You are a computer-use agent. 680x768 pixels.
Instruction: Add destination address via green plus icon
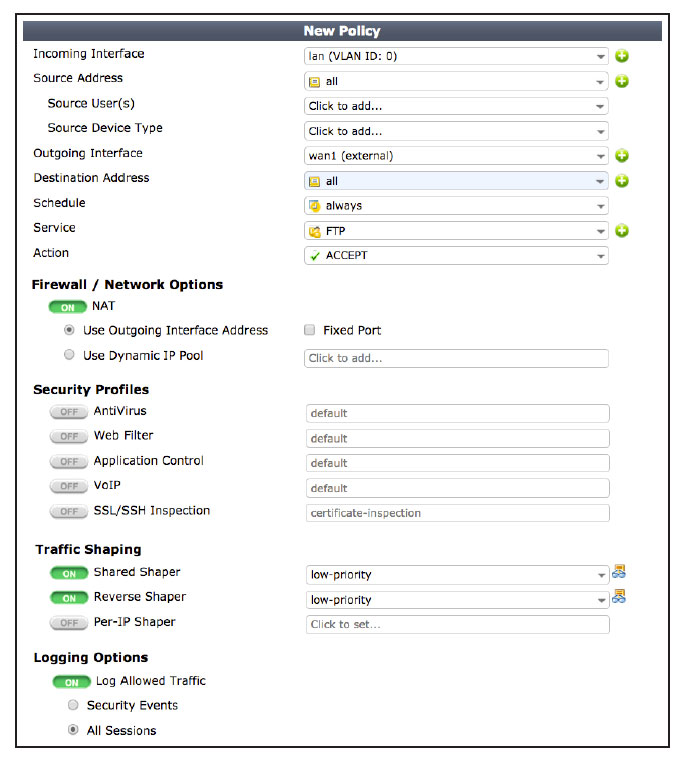click(x=622, y=181)
